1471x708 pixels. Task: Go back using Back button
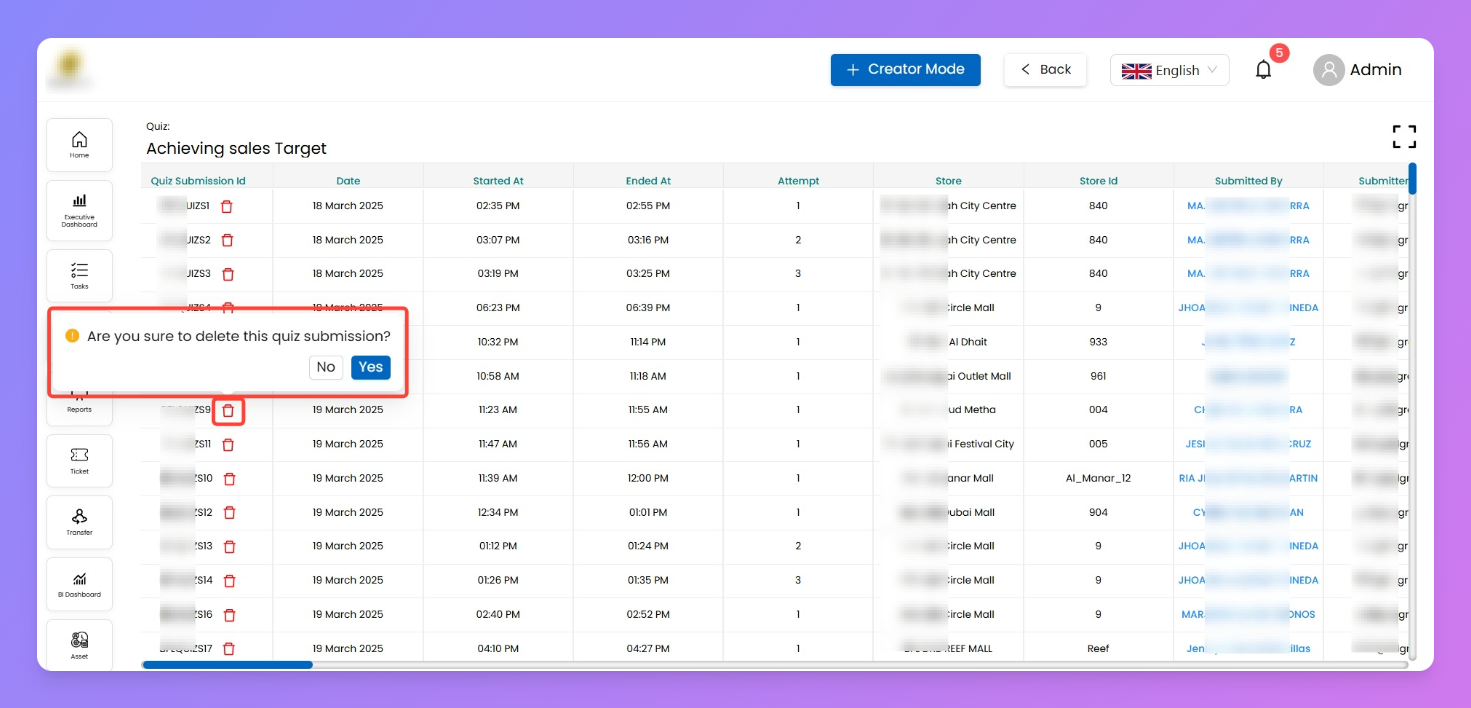(1045, 70)
